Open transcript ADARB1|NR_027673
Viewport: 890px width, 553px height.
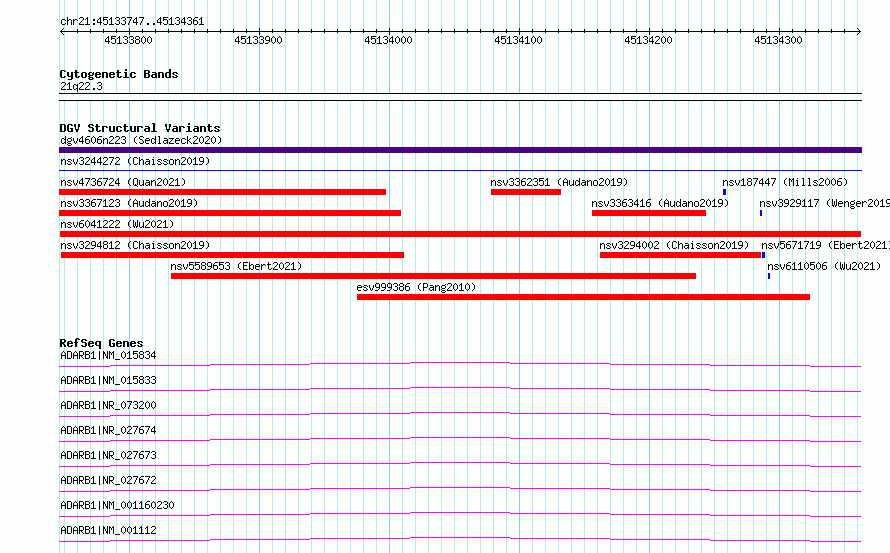[108, 455]
